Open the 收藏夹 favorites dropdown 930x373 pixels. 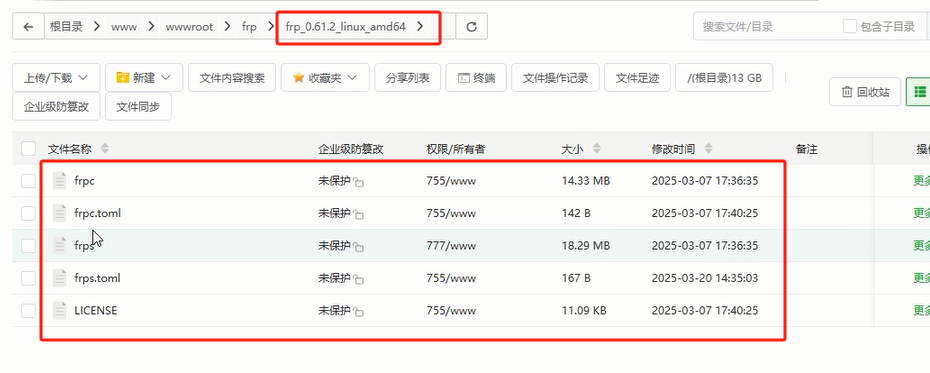(325, 78)
